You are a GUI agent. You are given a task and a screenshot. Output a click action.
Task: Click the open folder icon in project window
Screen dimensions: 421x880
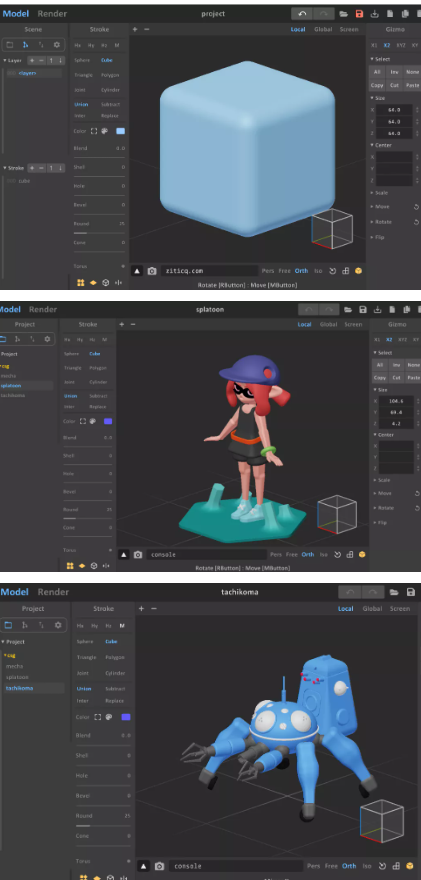coord(344,13)
